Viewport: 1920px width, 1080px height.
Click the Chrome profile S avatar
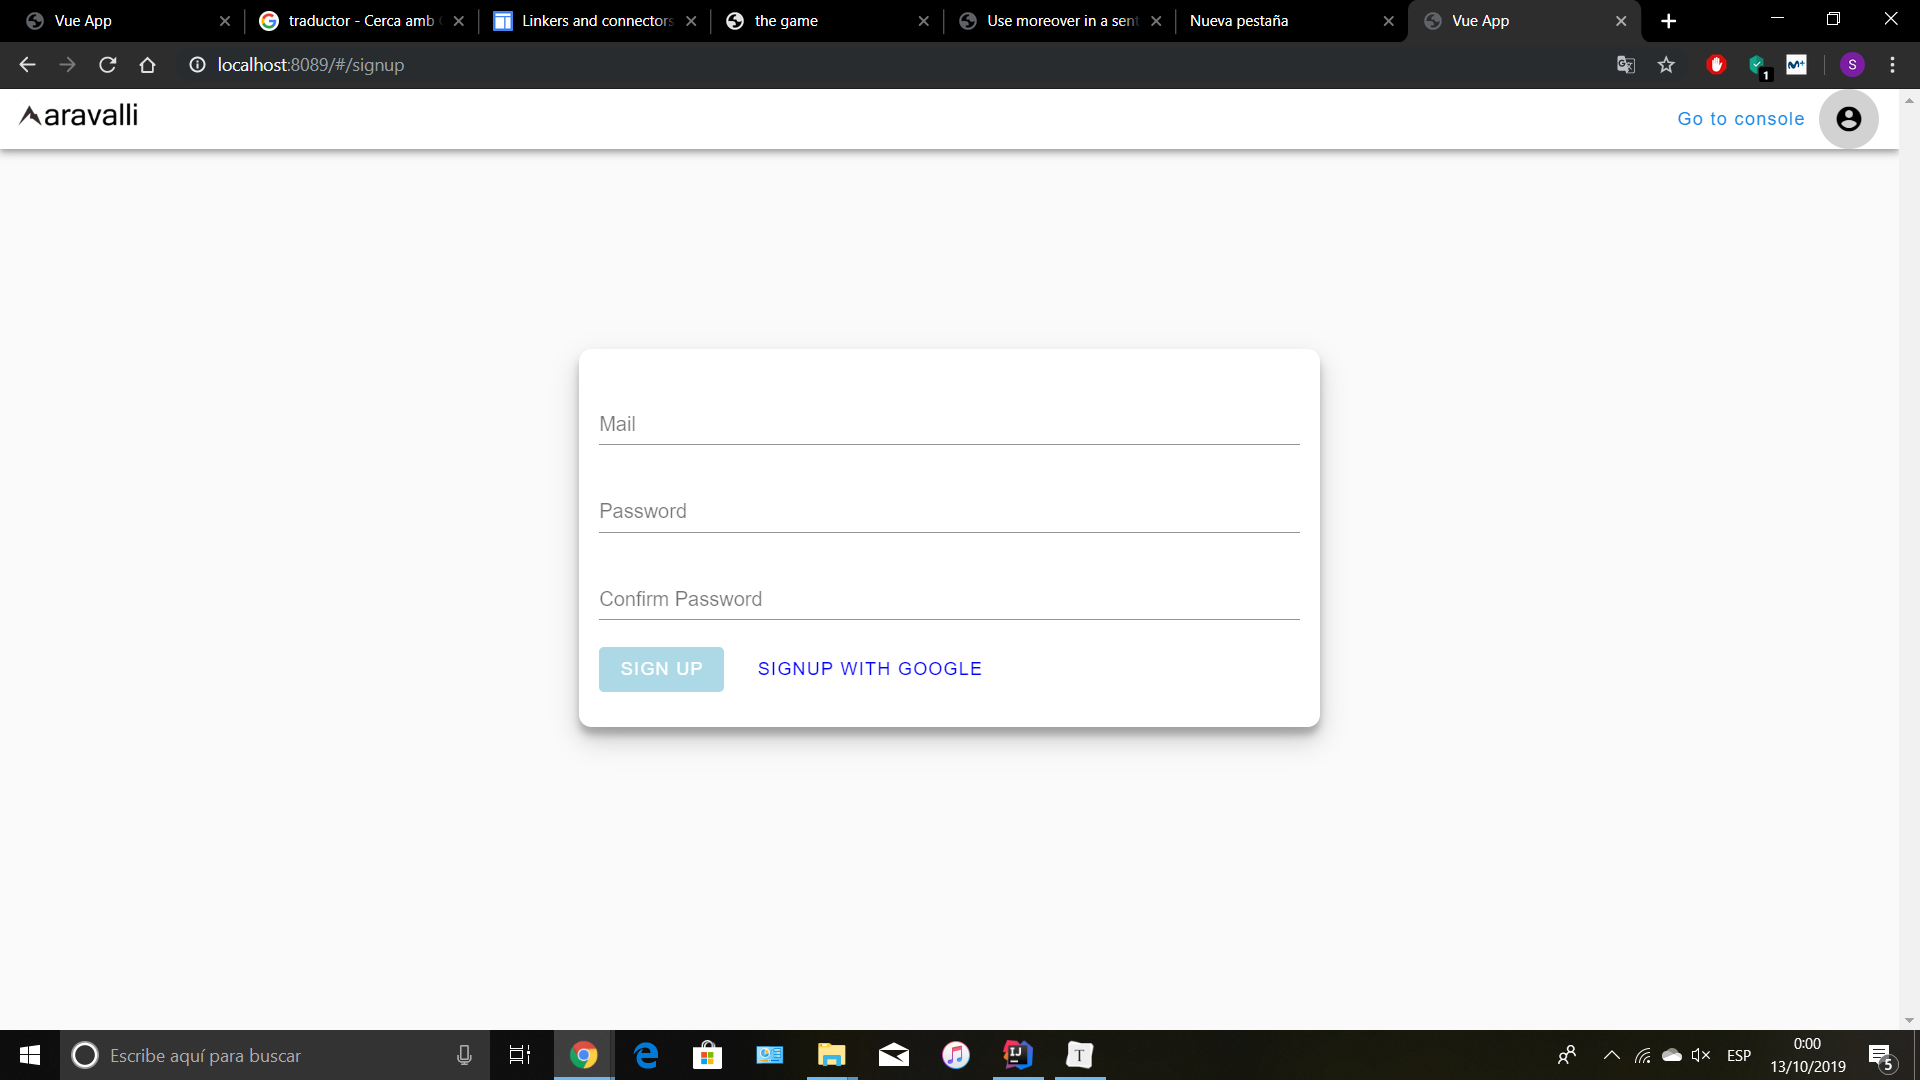point(1852,65)
